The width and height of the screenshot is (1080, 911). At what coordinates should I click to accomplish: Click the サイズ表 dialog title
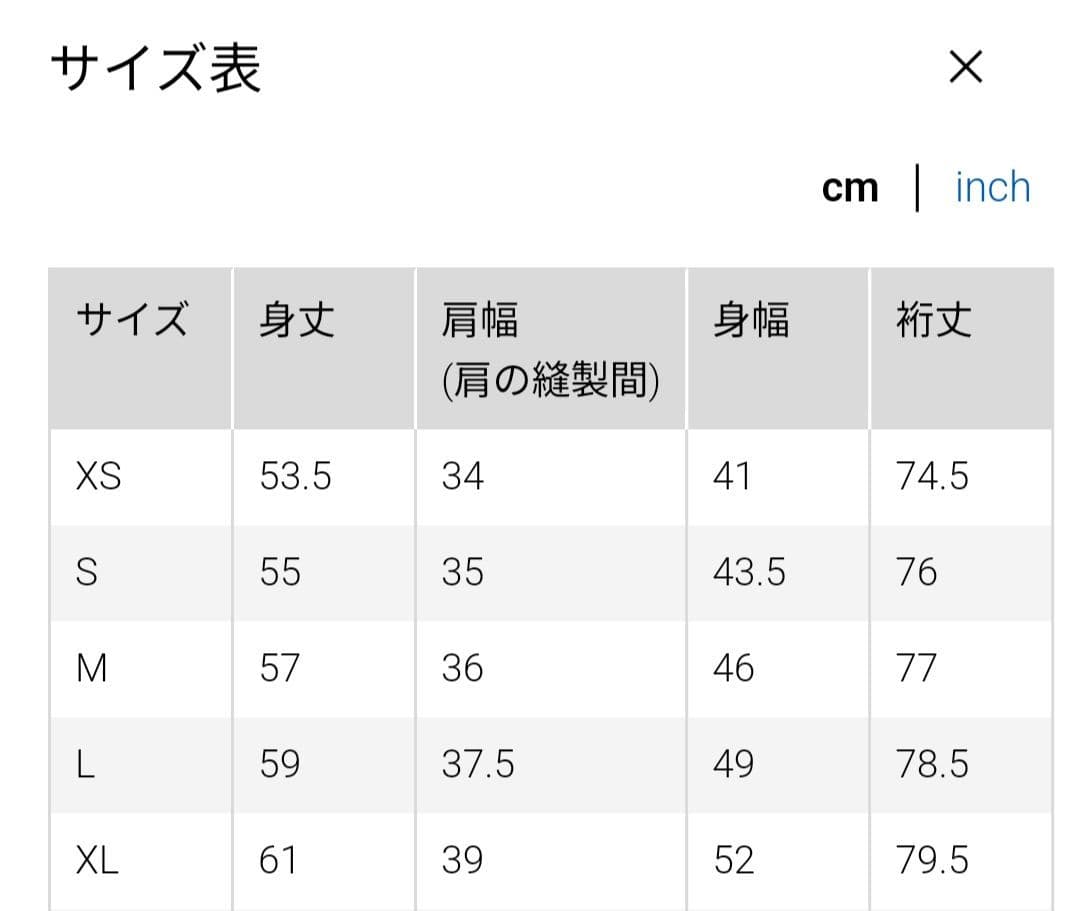[x=156, y=67]
